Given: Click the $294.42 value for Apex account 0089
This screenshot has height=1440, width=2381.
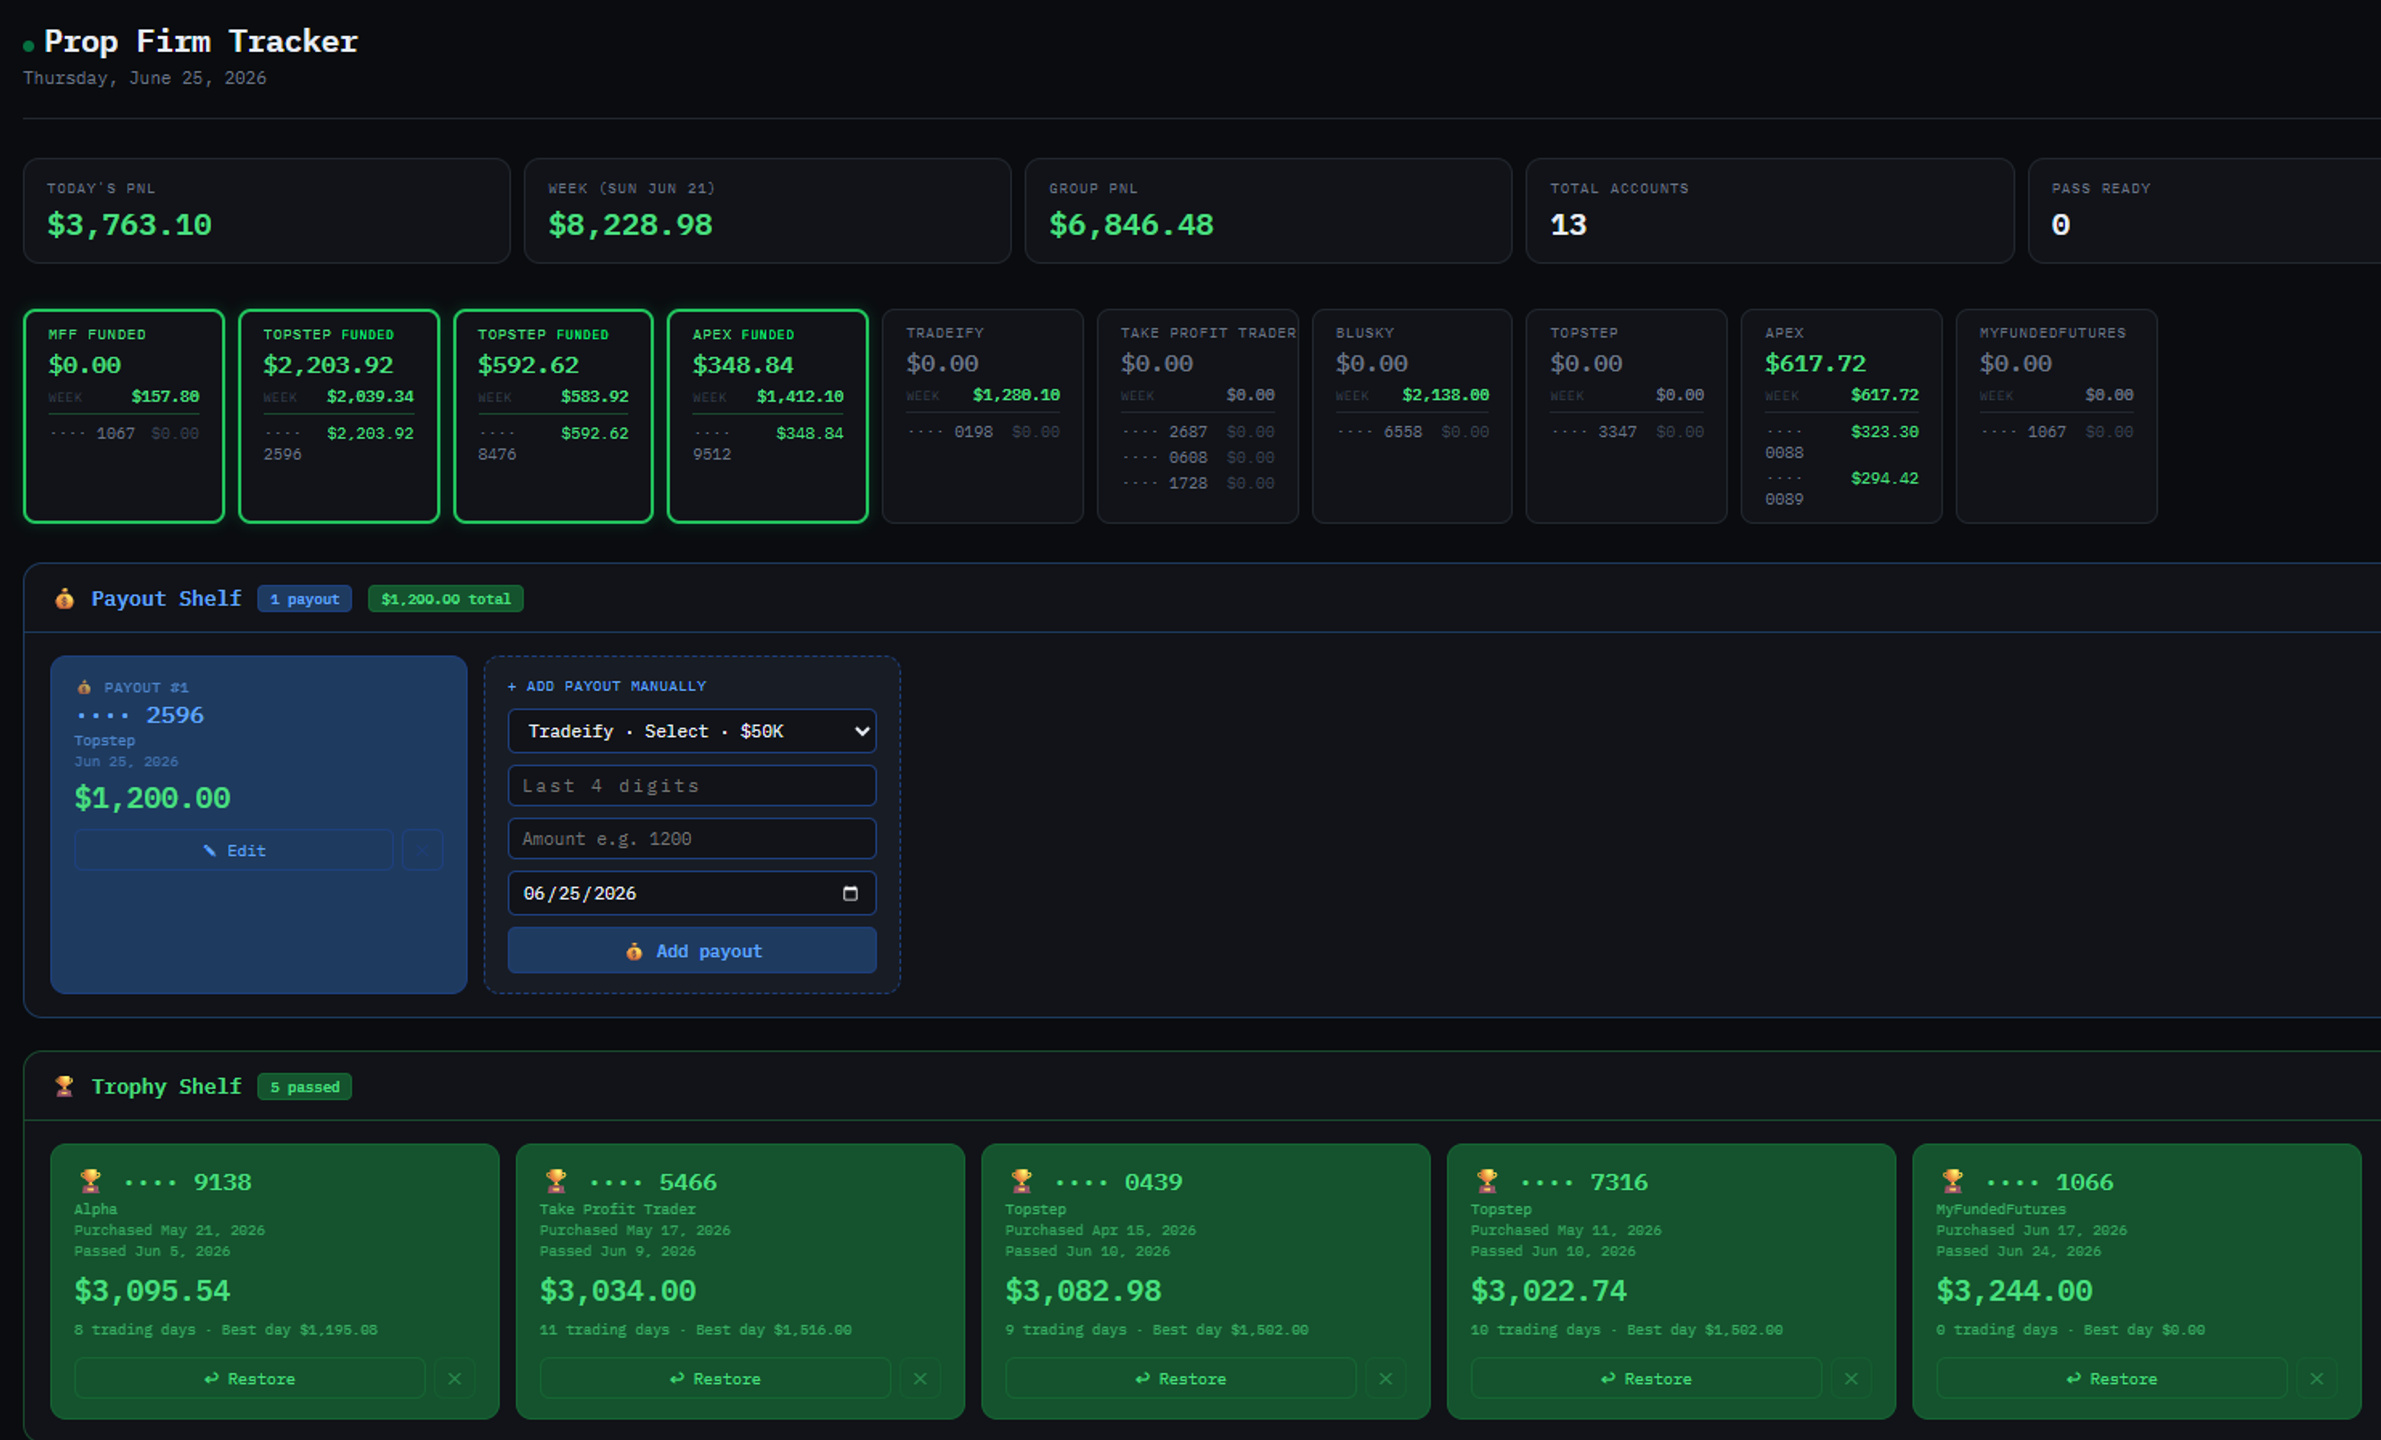Looking at the screenshot, I should 1884,478.
